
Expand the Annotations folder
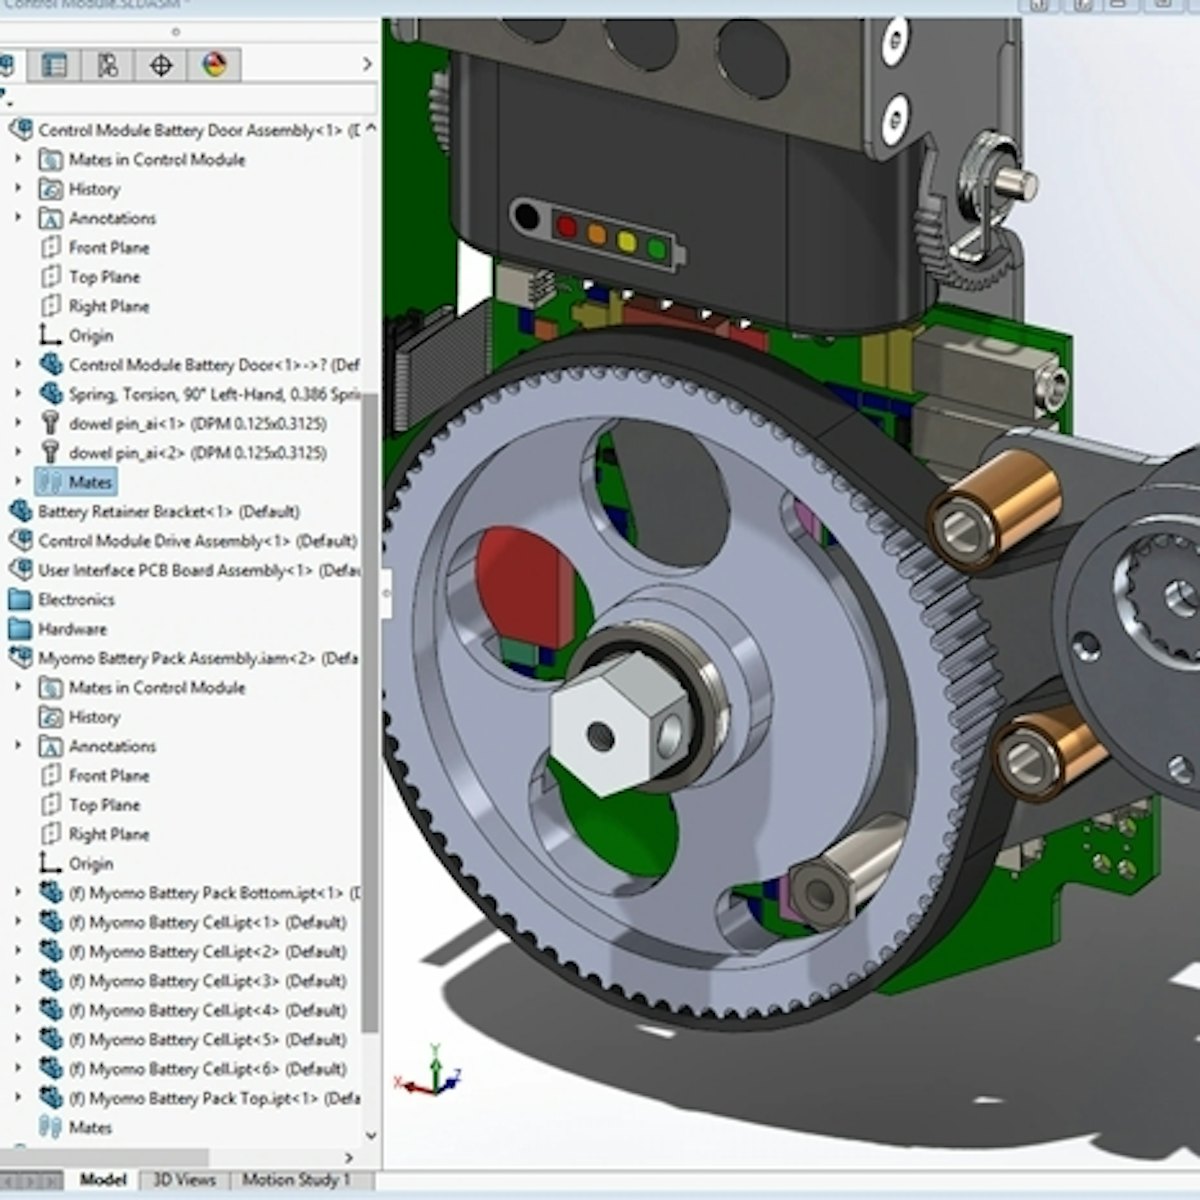(16, 218)
